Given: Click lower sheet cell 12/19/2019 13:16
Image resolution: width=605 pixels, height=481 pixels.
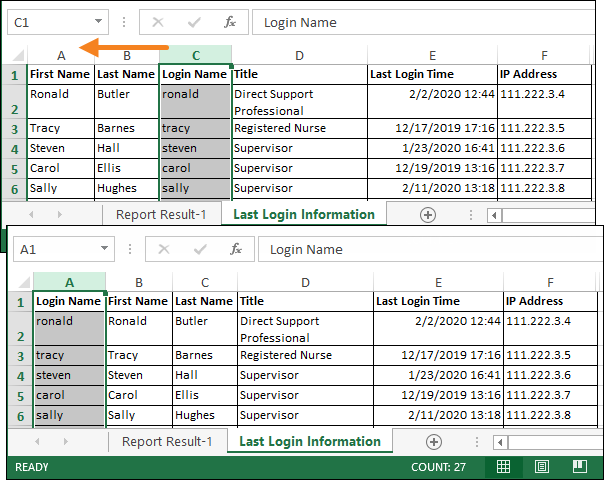Looking at the screenshot, I should 438,395.
